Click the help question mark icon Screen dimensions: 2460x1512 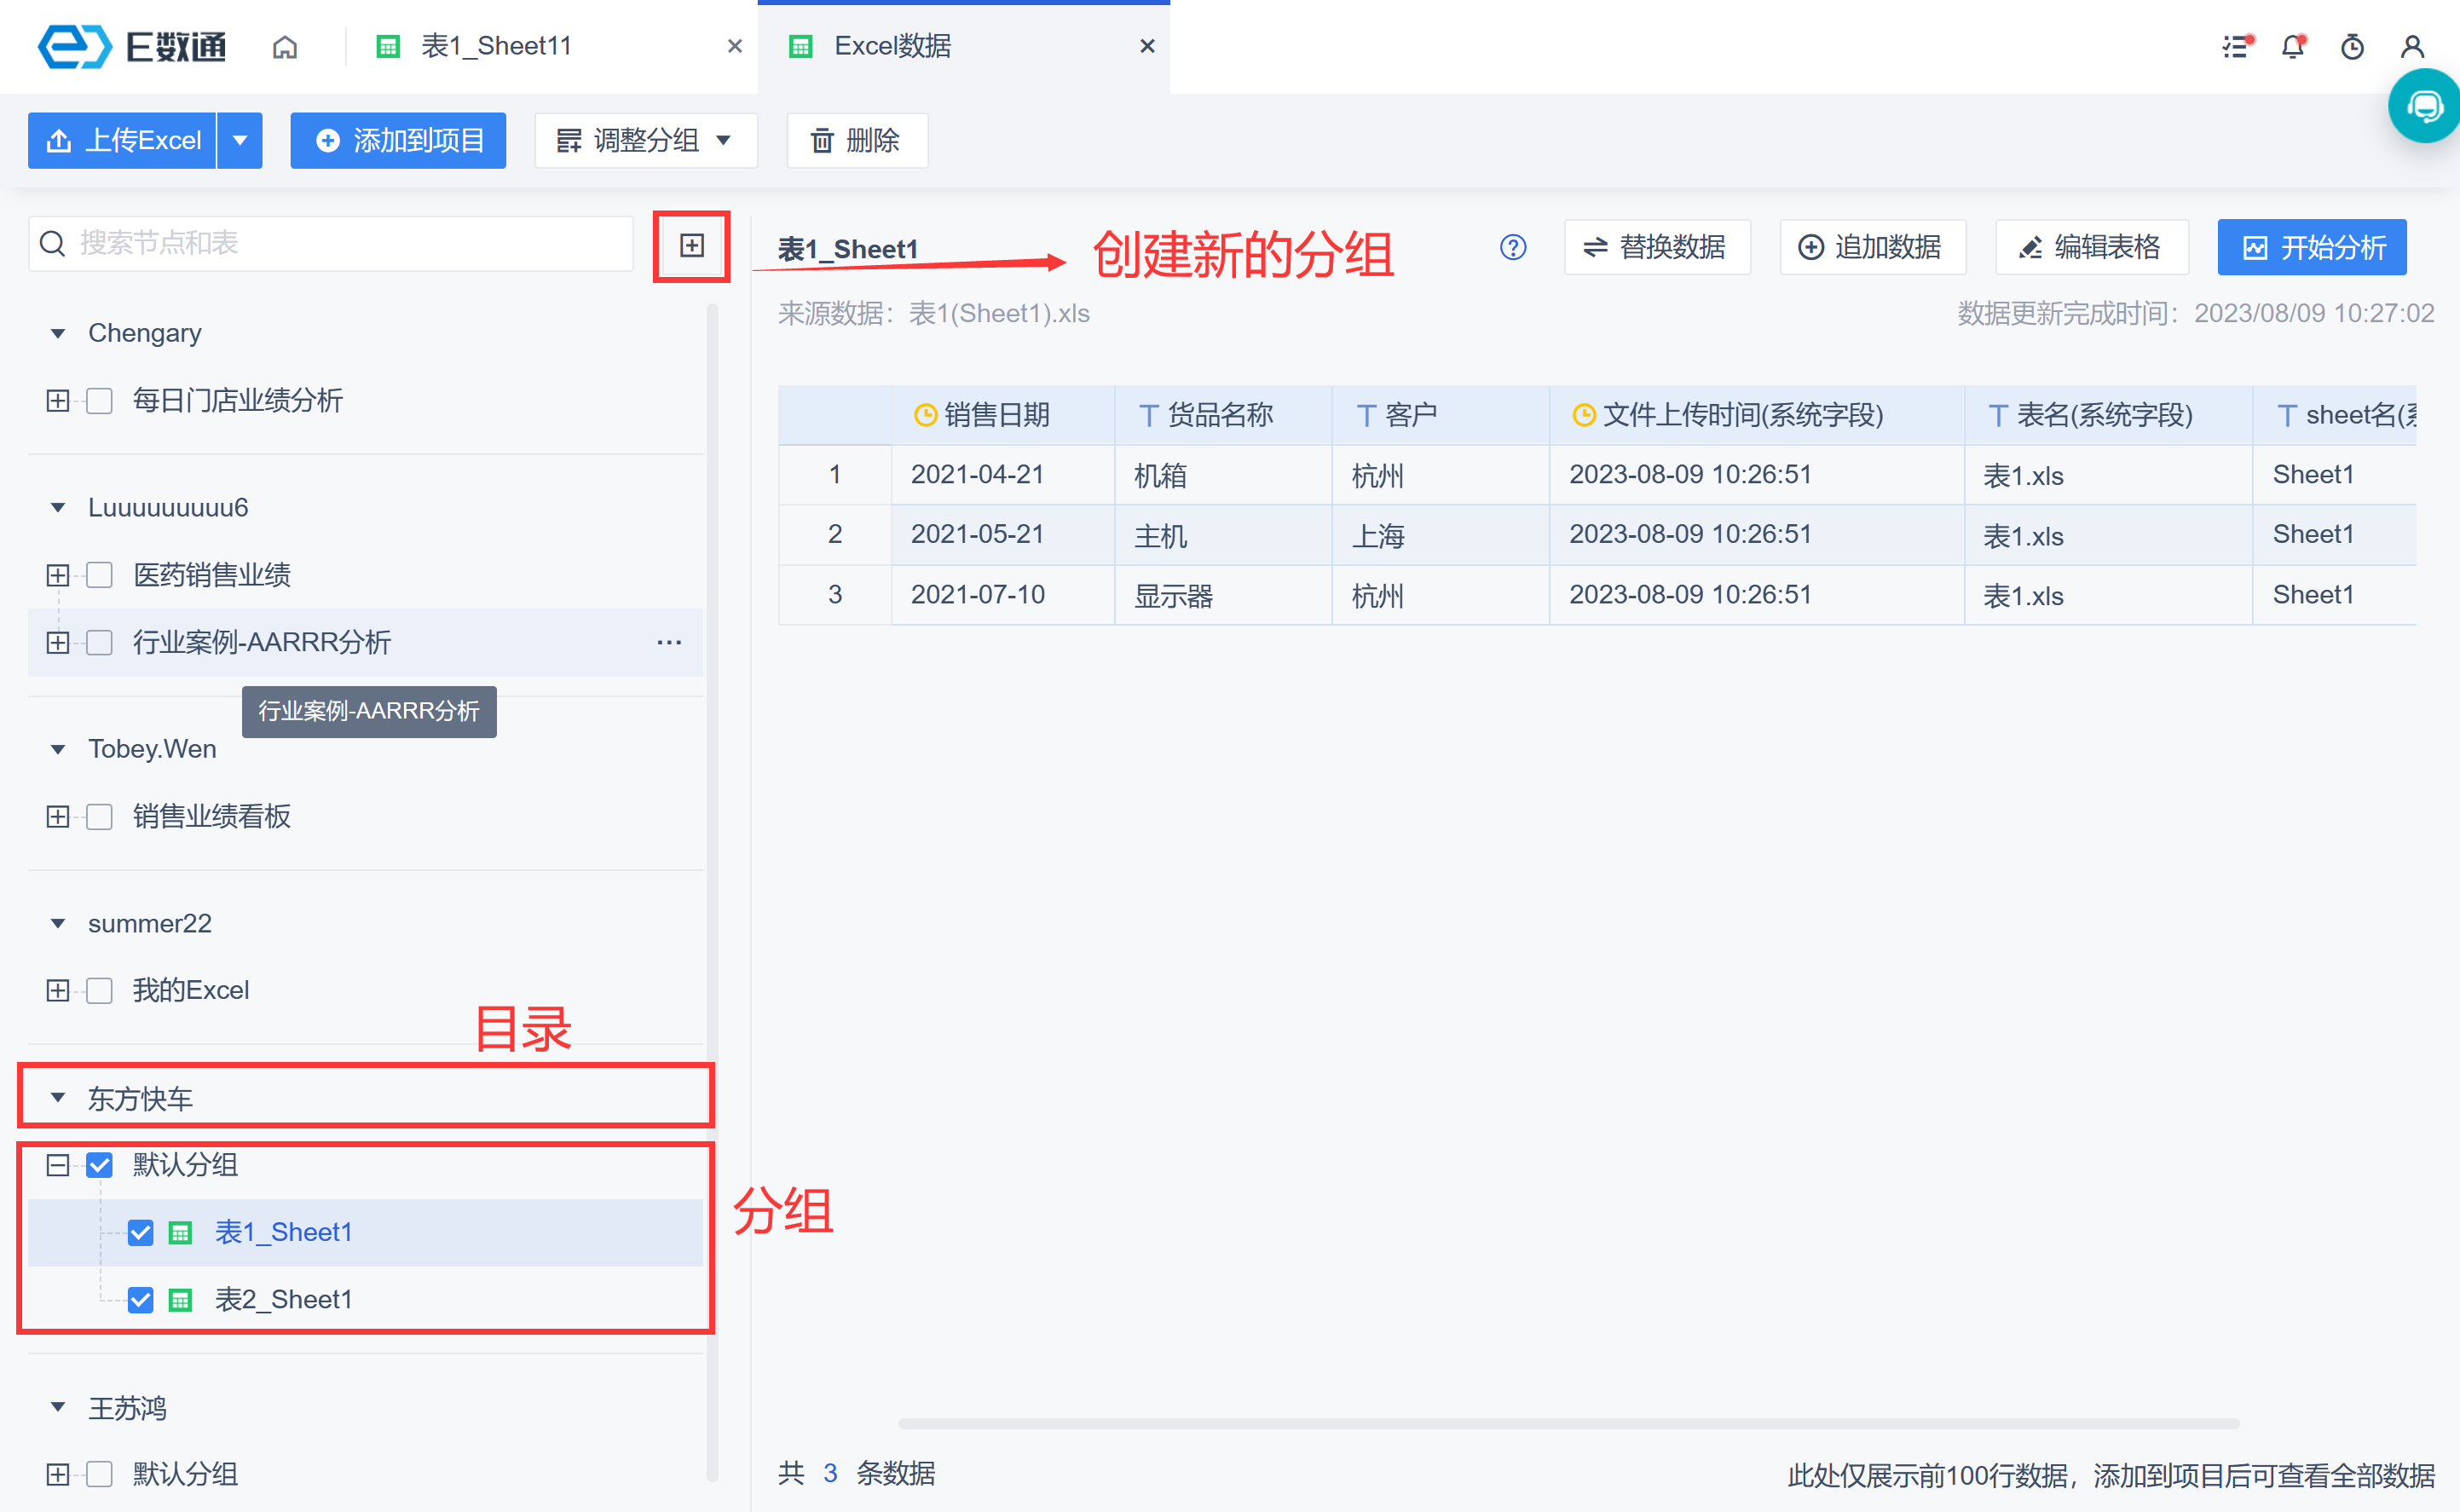tap(1513, 247)
